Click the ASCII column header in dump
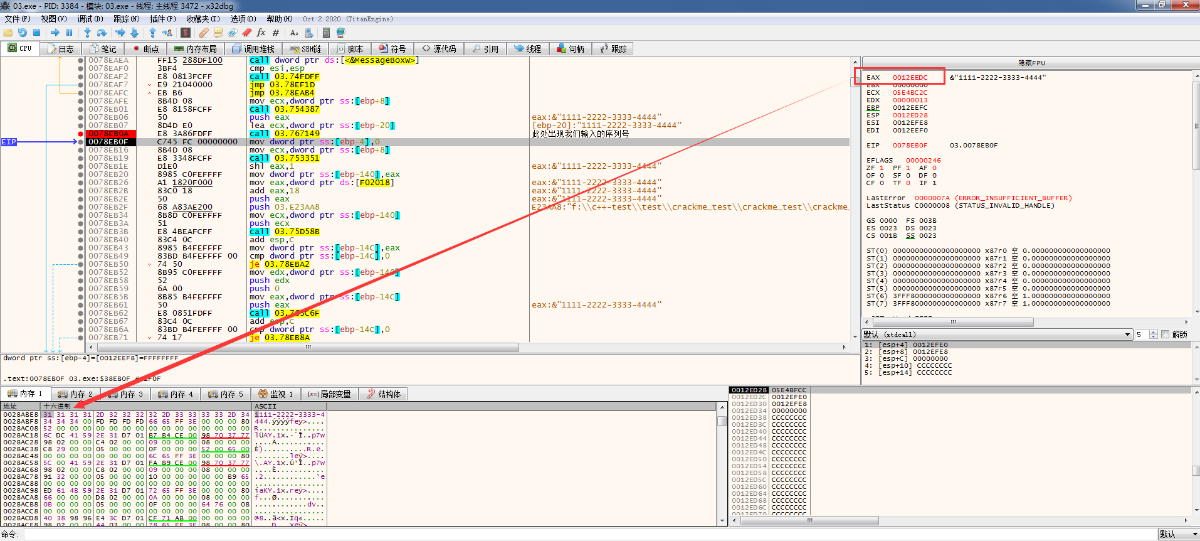This screenshot has height=541, width=1200. [289, 406]
